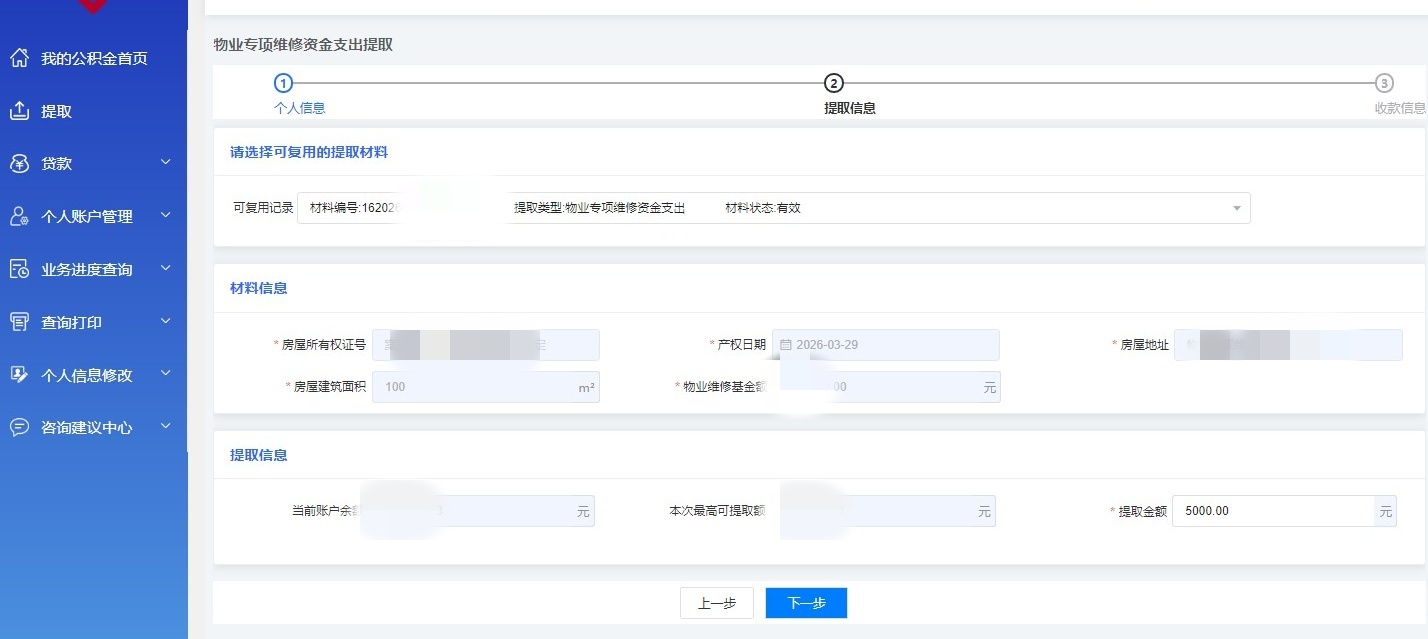Click the person icon for 个人账户管理

point(19,216)
